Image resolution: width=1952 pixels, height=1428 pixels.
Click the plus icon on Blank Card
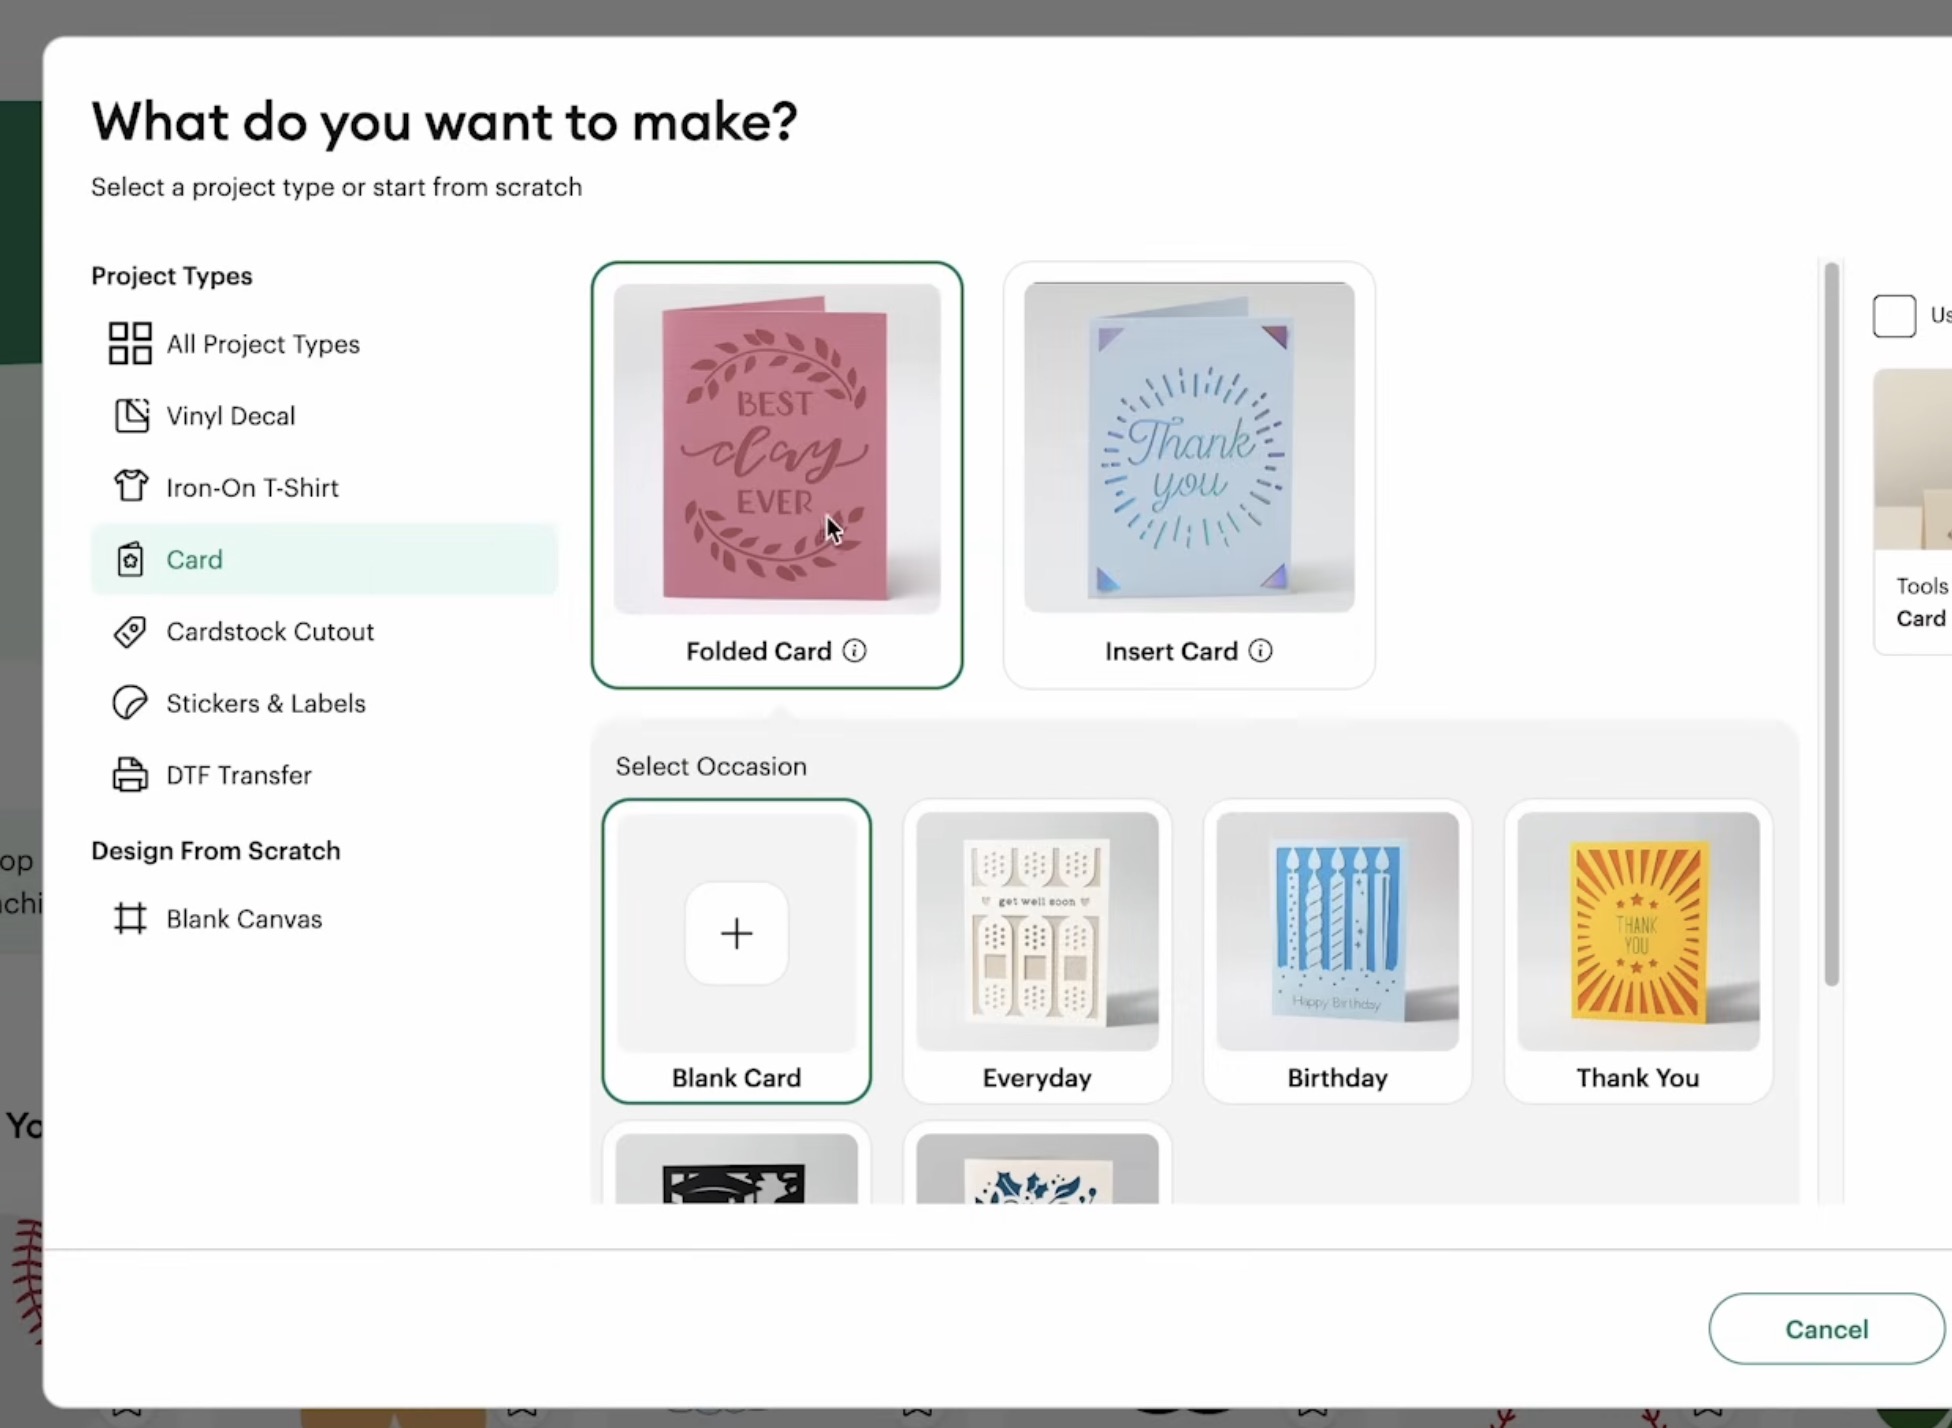(736, 933)
